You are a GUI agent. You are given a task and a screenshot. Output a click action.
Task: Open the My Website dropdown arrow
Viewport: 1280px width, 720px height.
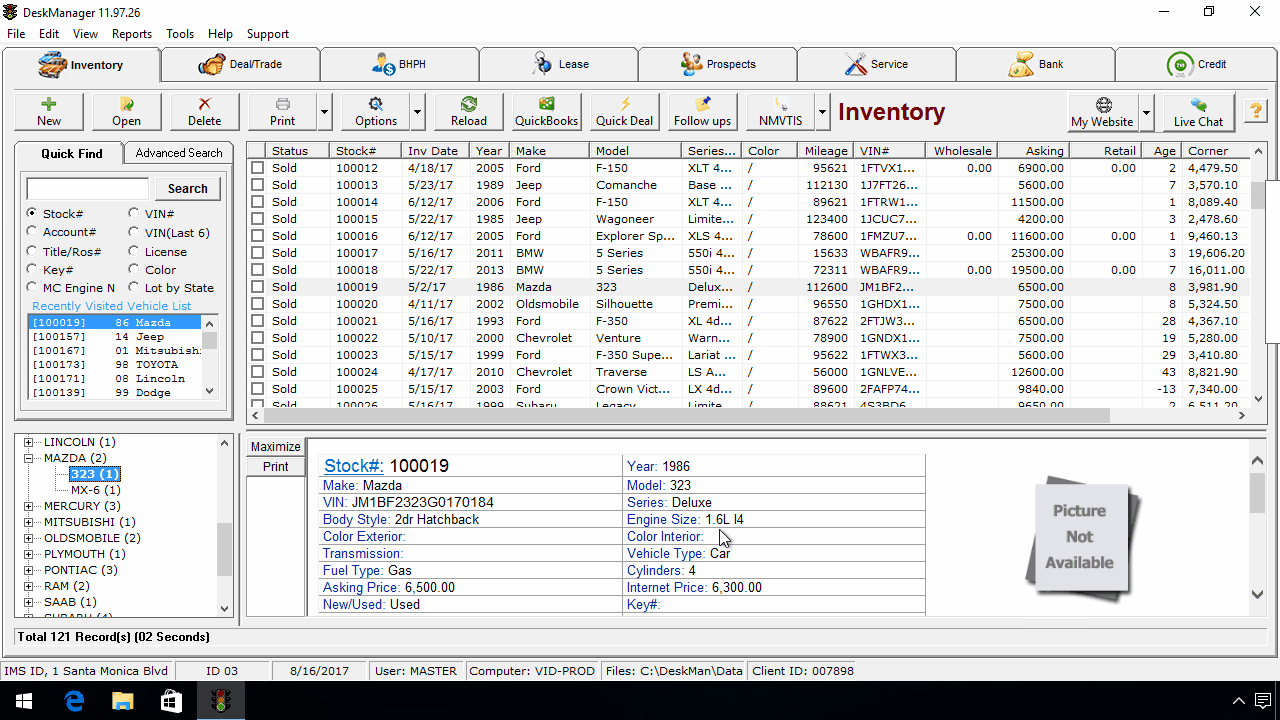[1147, 112]
